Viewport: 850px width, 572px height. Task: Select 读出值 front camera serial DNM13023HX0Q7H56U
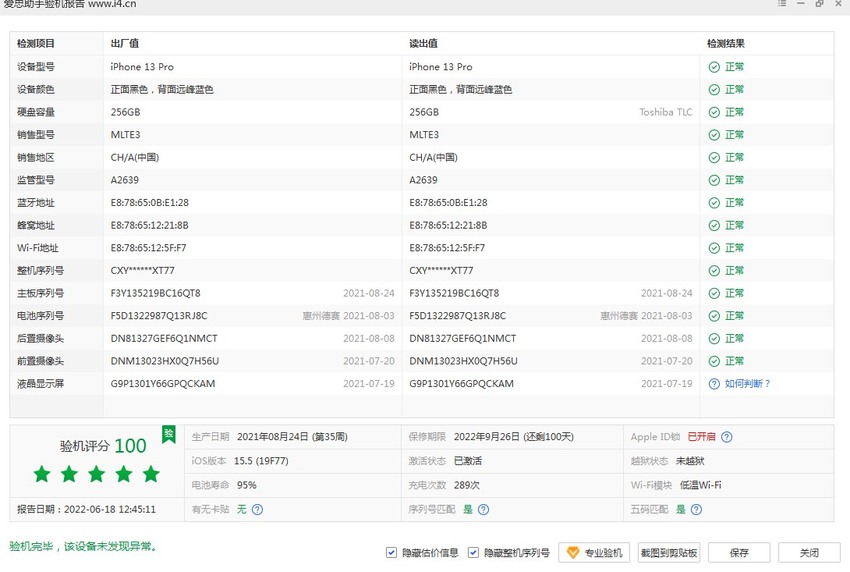(463, 361)
